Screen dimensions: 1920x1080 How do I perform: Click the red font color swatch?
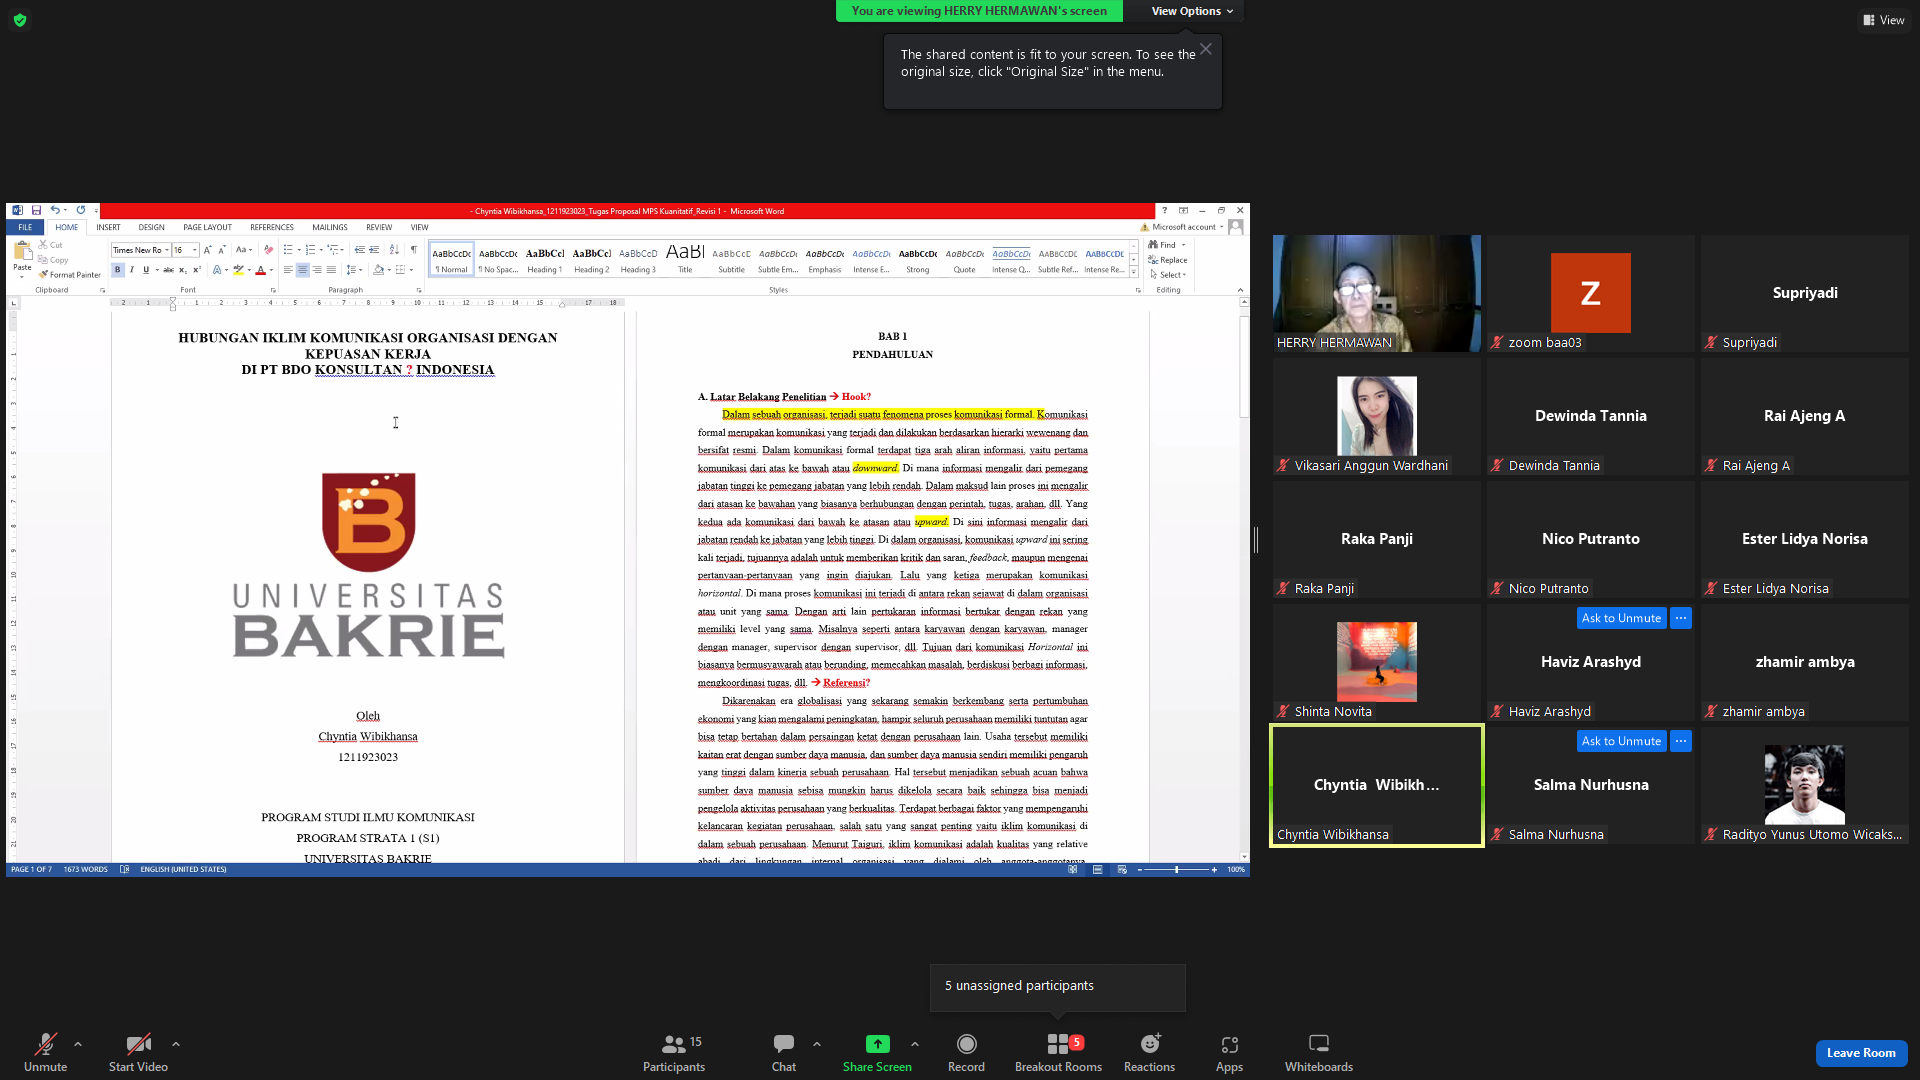[x=261, y=270]
